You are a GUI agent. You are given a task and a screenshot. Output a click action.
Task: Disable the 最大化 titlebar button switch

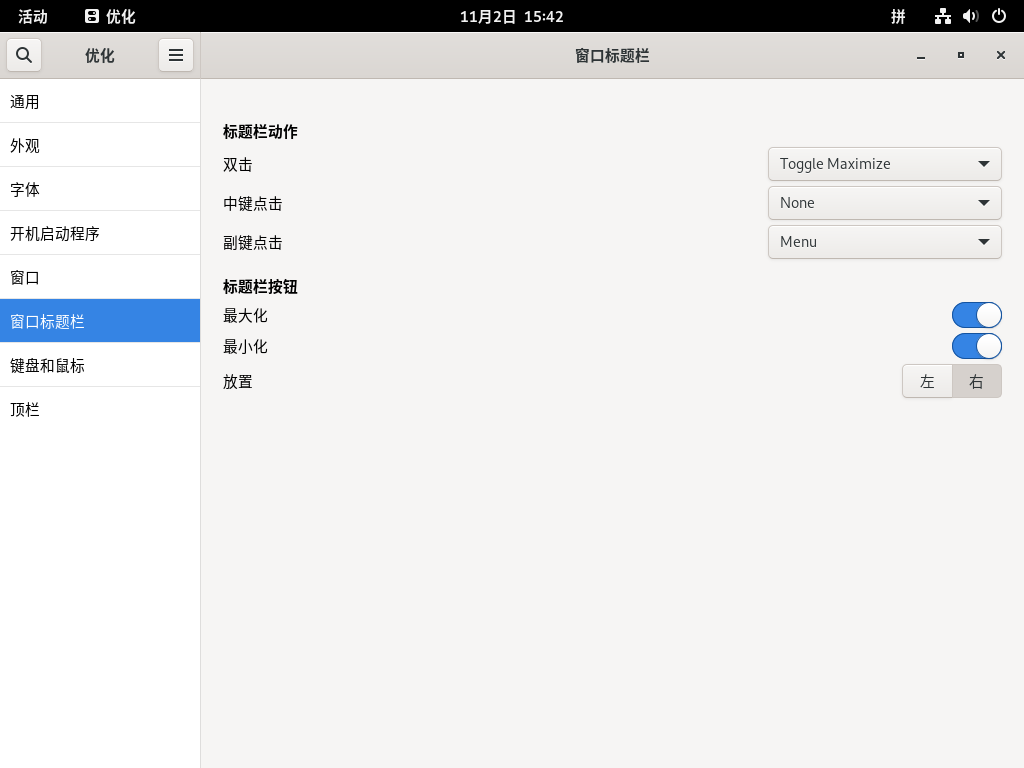pyautogui.click(x=976, y=316)
